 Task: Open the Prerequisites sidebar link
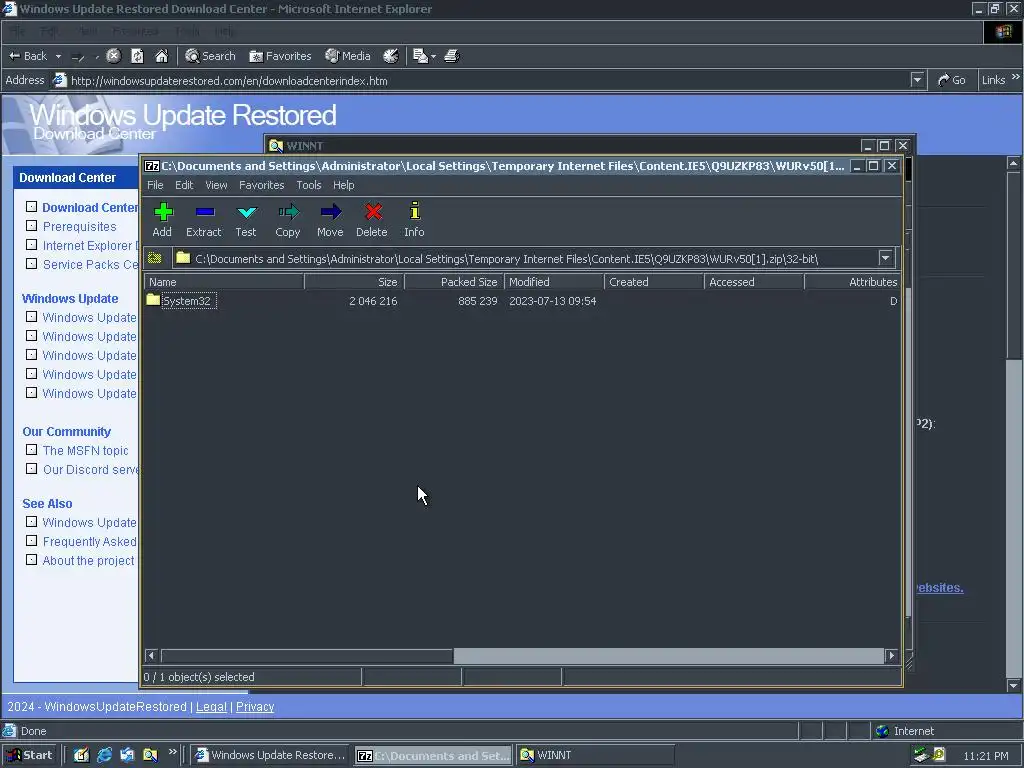pos(80,227)
